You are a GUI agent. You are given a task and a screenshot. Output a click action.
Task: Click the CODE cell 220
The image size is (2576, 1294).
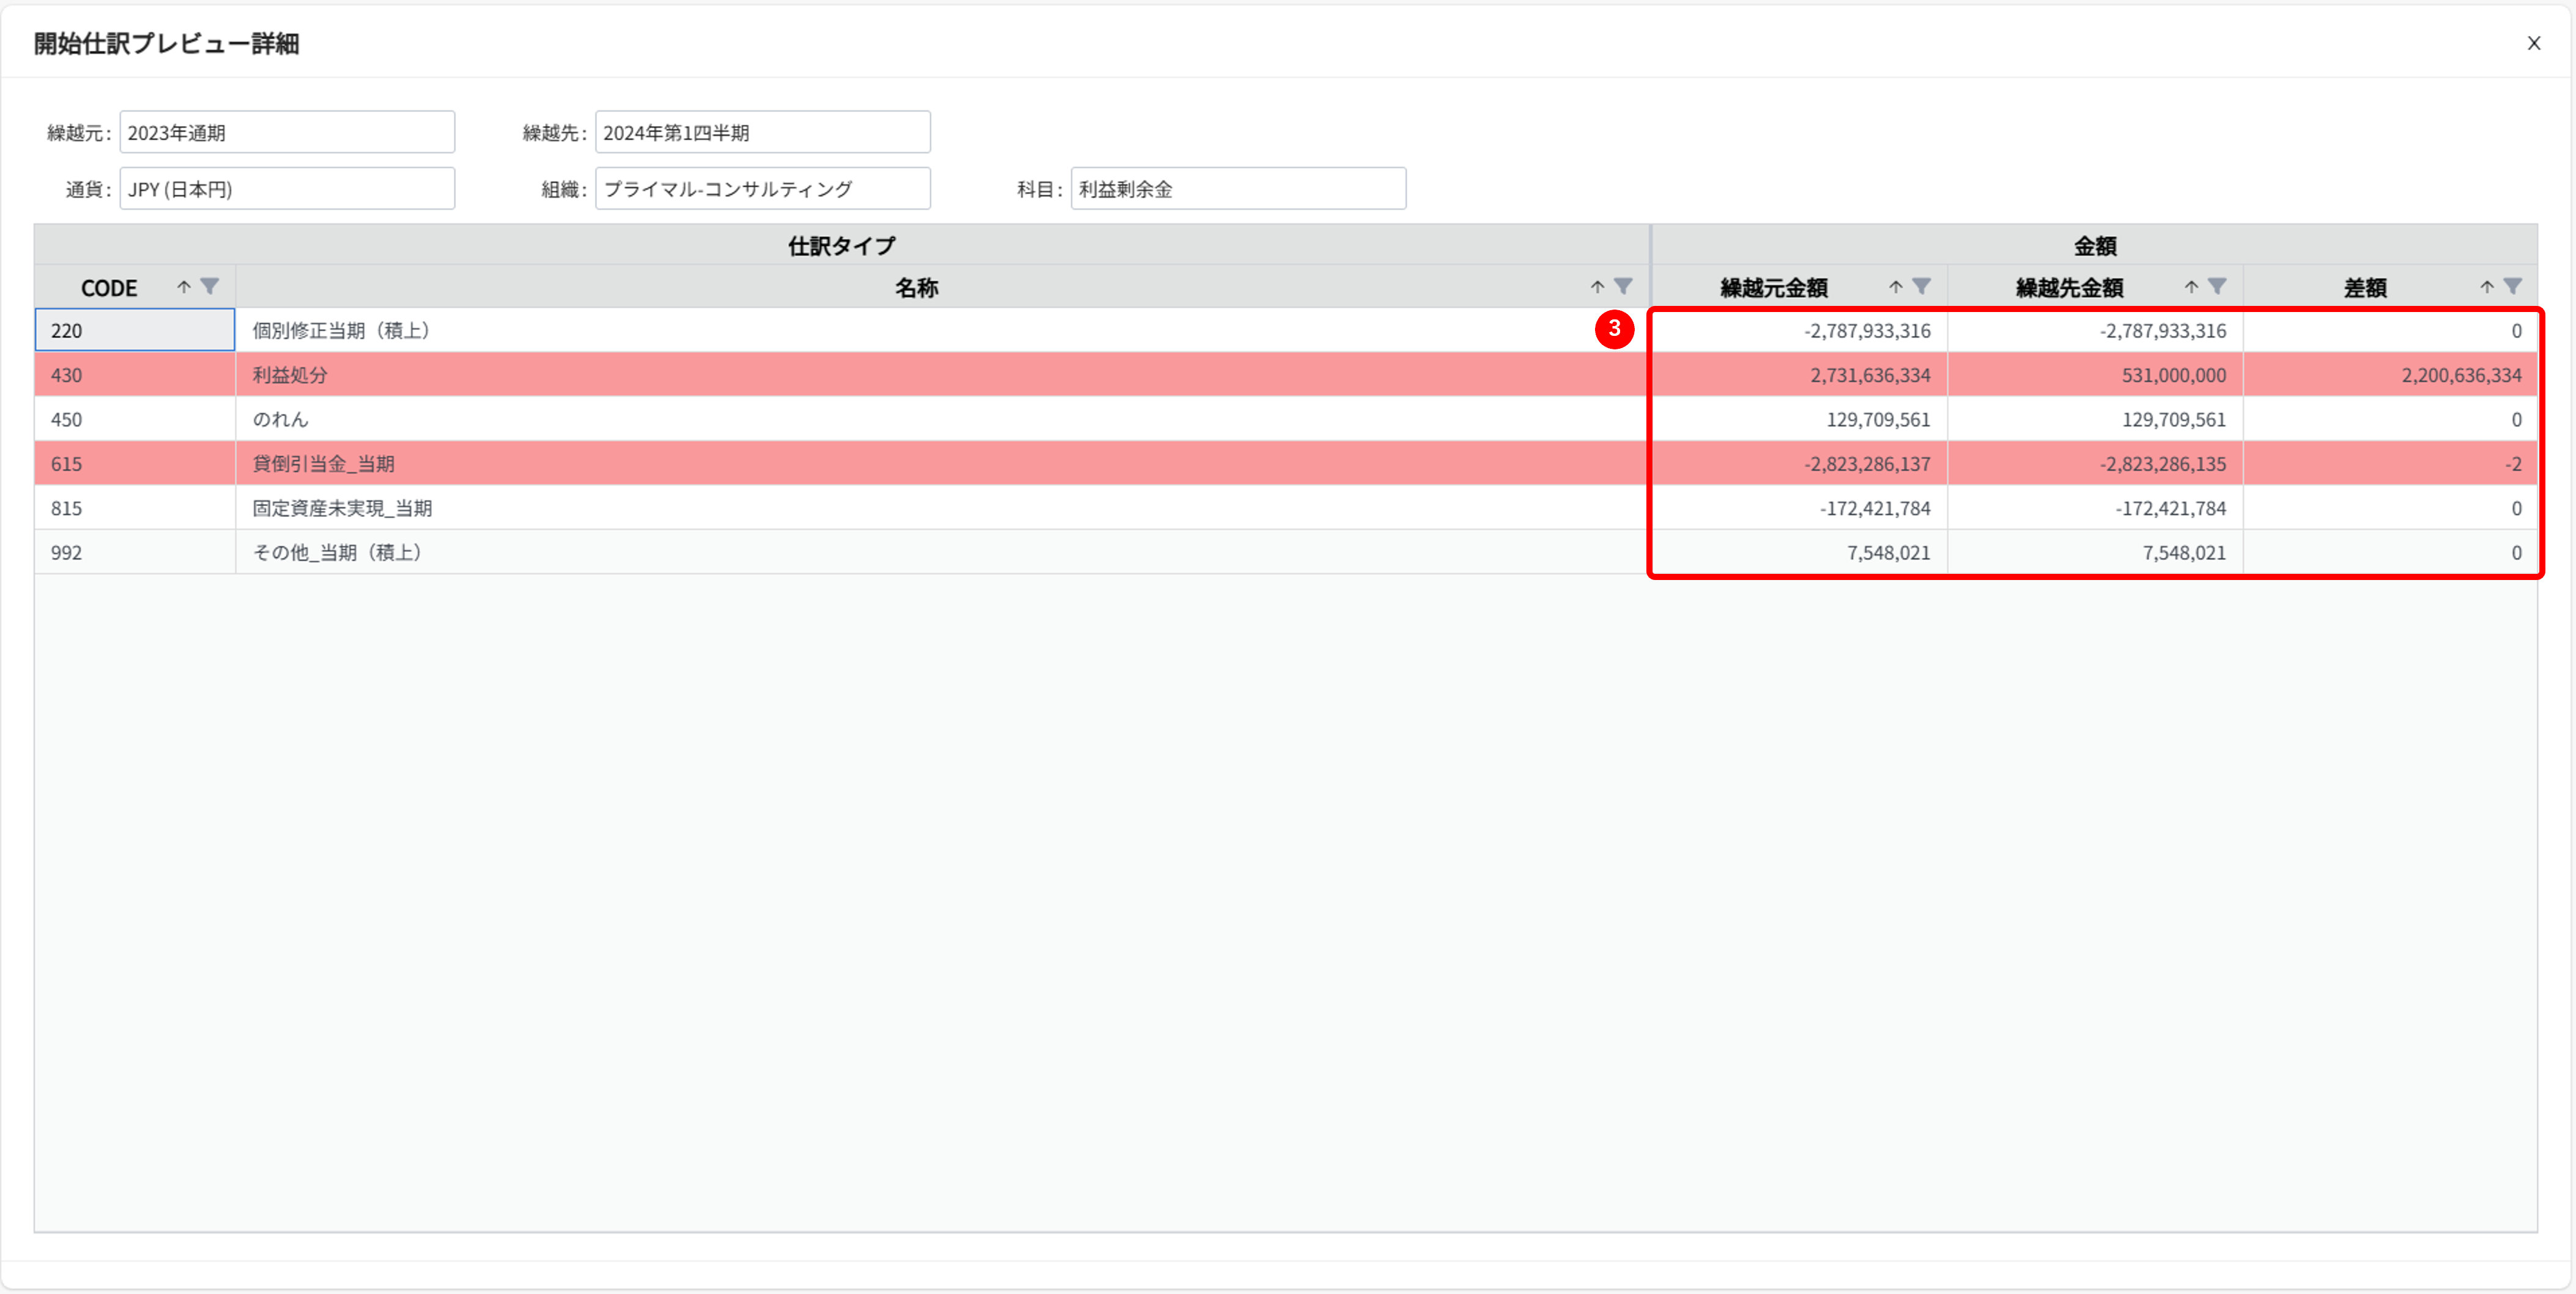(x=135, y=330)
